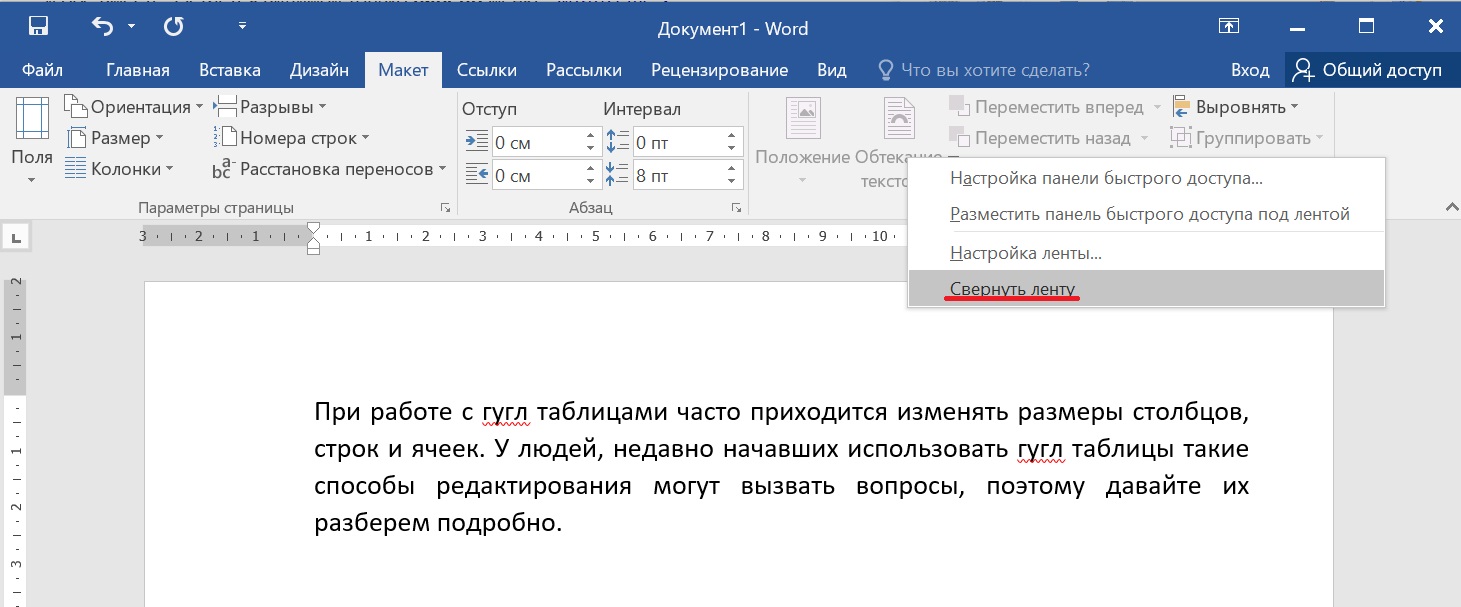Open the Файл tab
The width and height of the screenshot is (1461, 607).
[x=42, y=70]
